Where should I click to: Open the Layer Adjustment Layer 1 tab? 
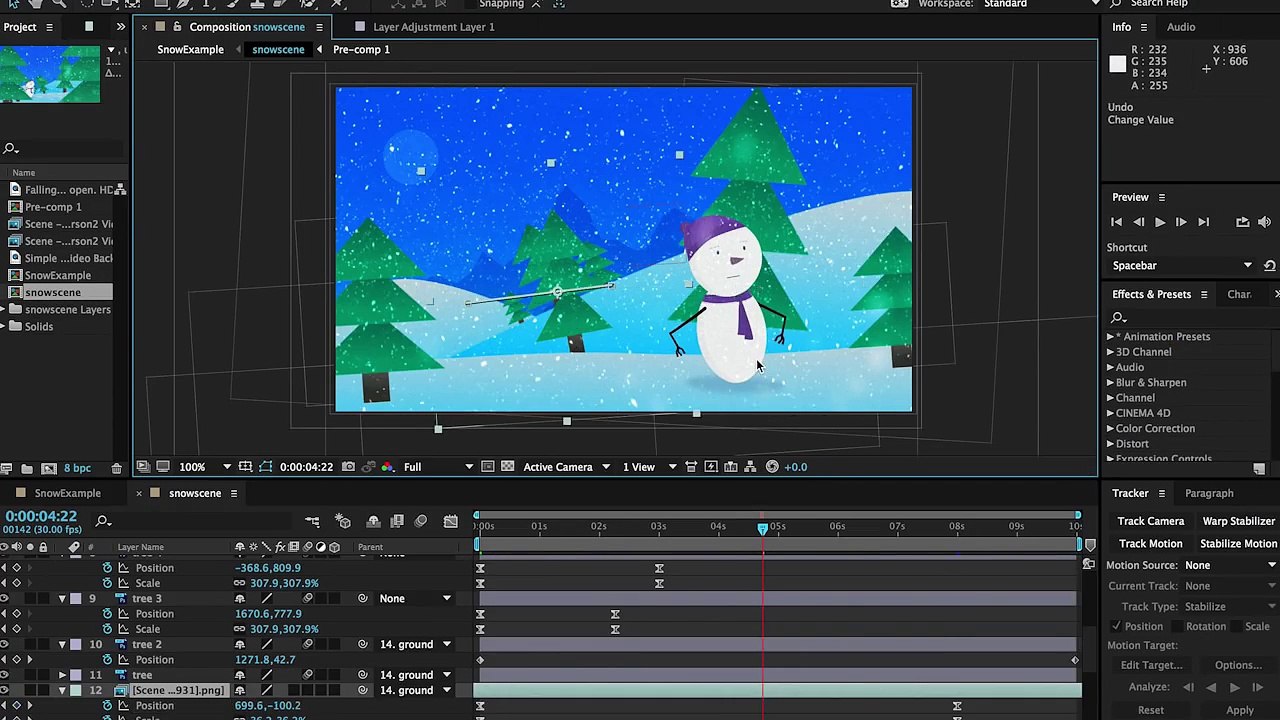(434, 27)
